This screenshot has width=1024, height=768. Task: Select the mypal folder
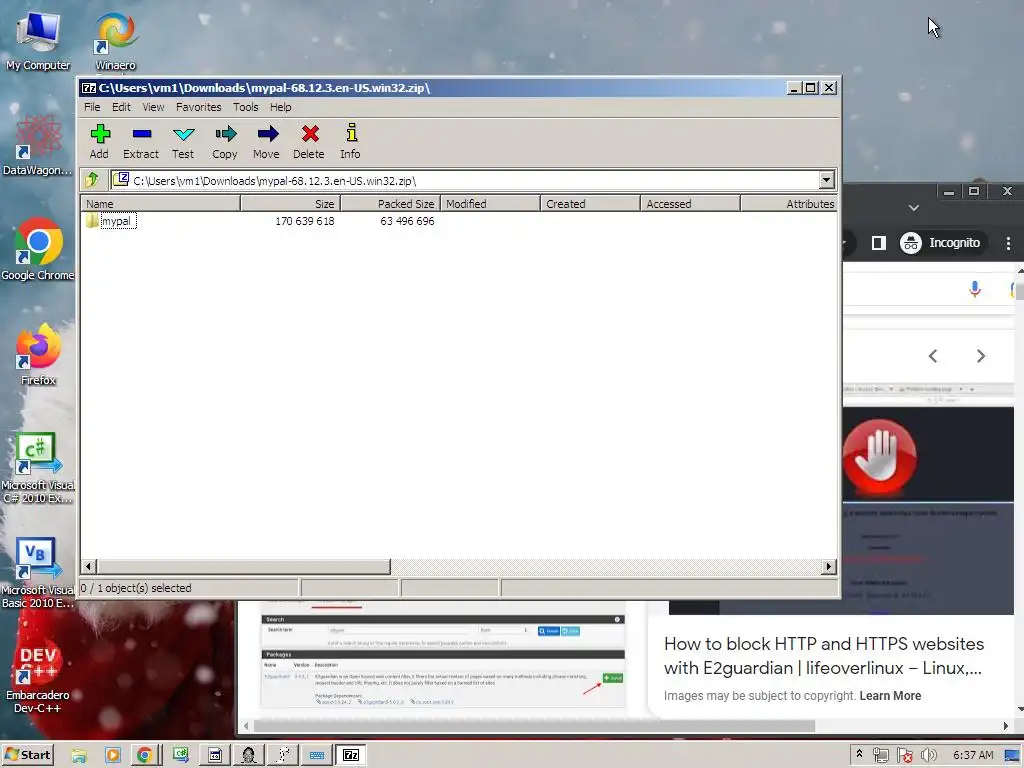[110, 221]
